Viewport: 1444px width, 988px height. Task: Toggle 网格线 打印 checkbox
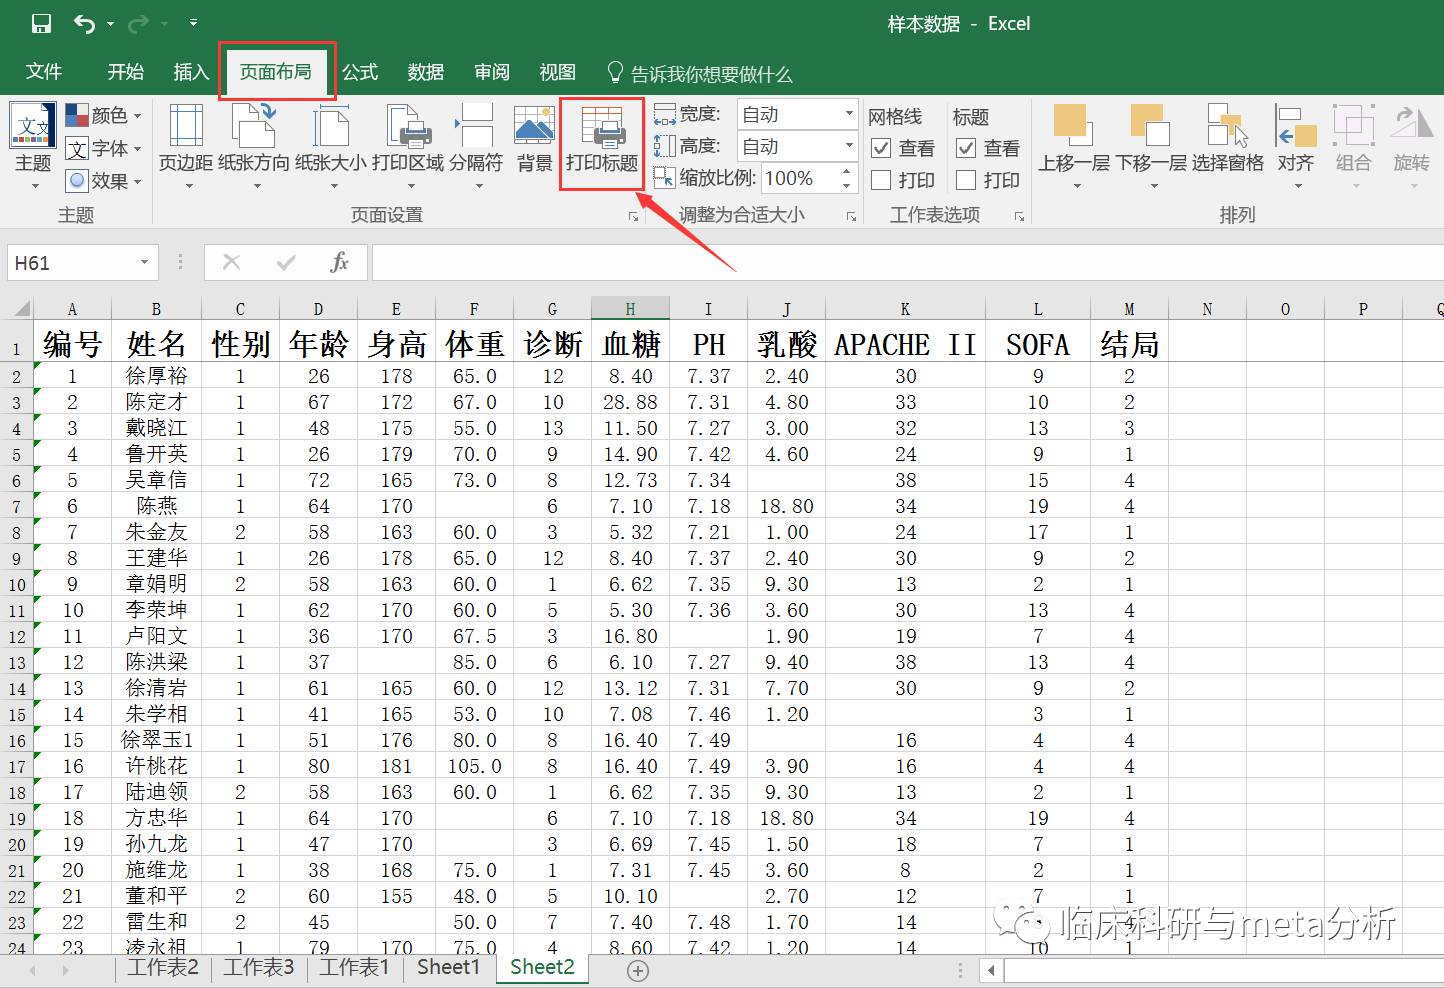coord(881,180)
